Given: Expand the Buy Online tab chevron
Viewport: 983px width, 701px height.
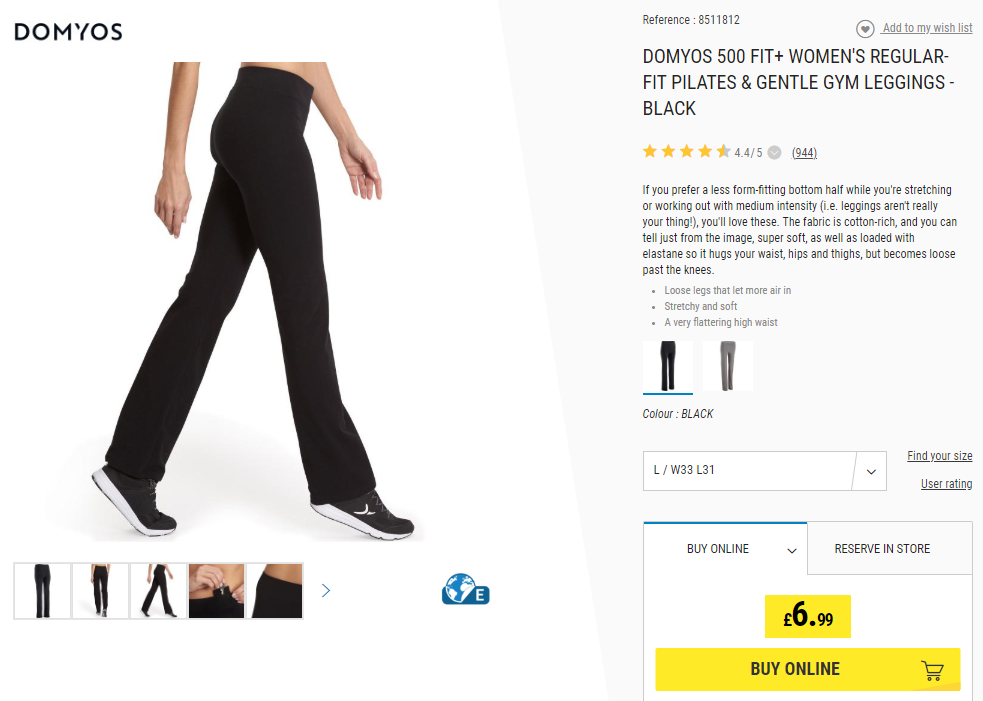Looking at the screenshot, I should coord(792,551).
